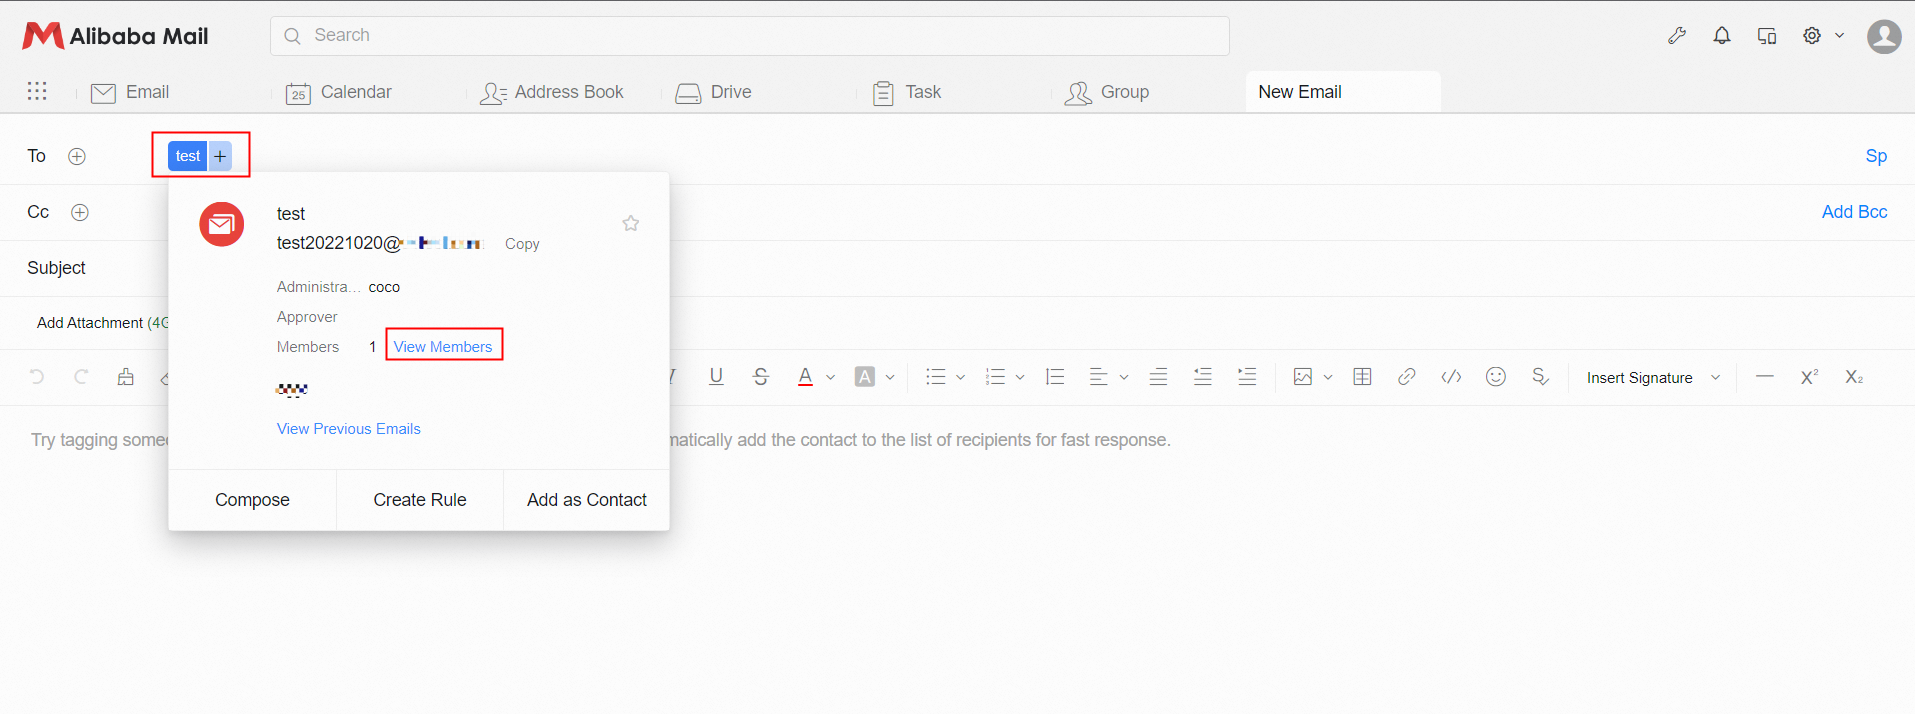Click the spell check icon
This screenshot has width=1915, height=714.
[x=1540, y=377]
